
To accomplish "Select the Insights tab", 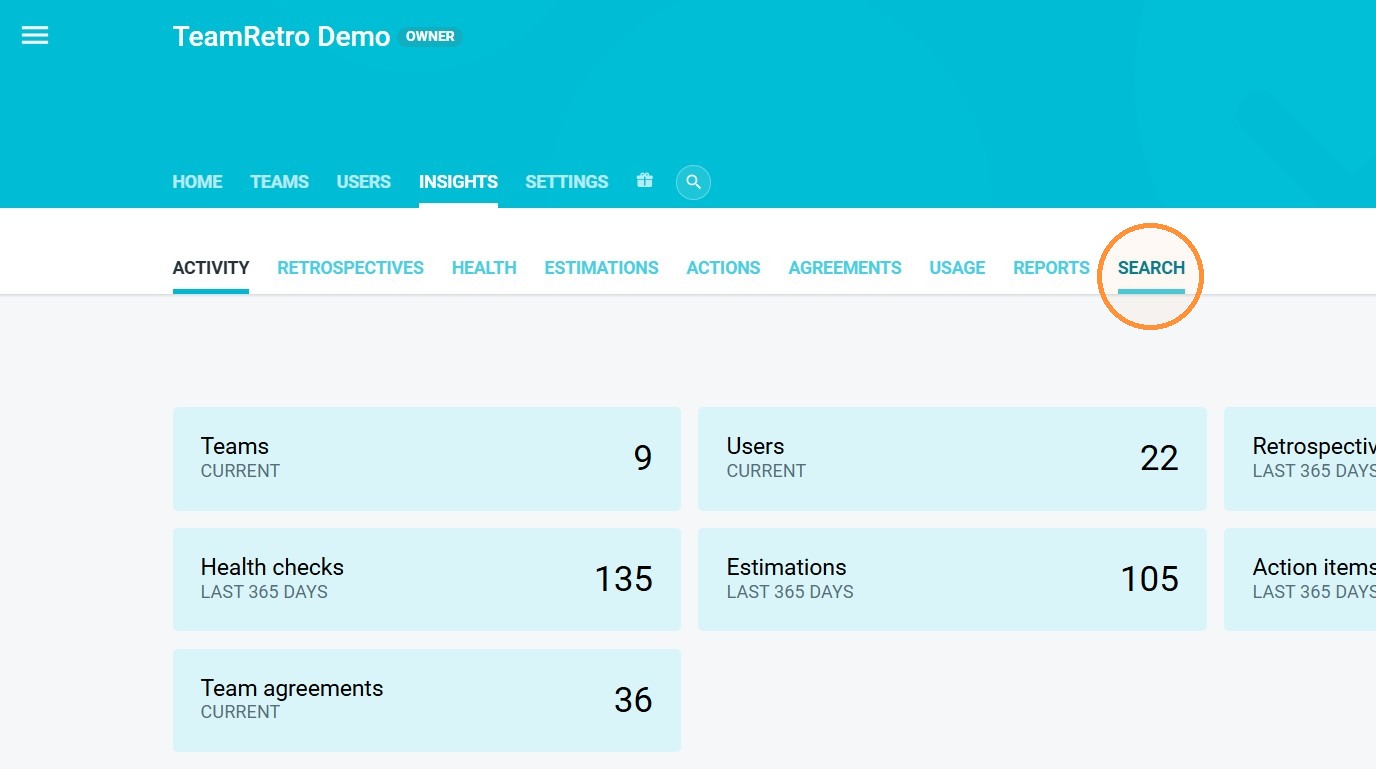I will click(x=458, y=182).
